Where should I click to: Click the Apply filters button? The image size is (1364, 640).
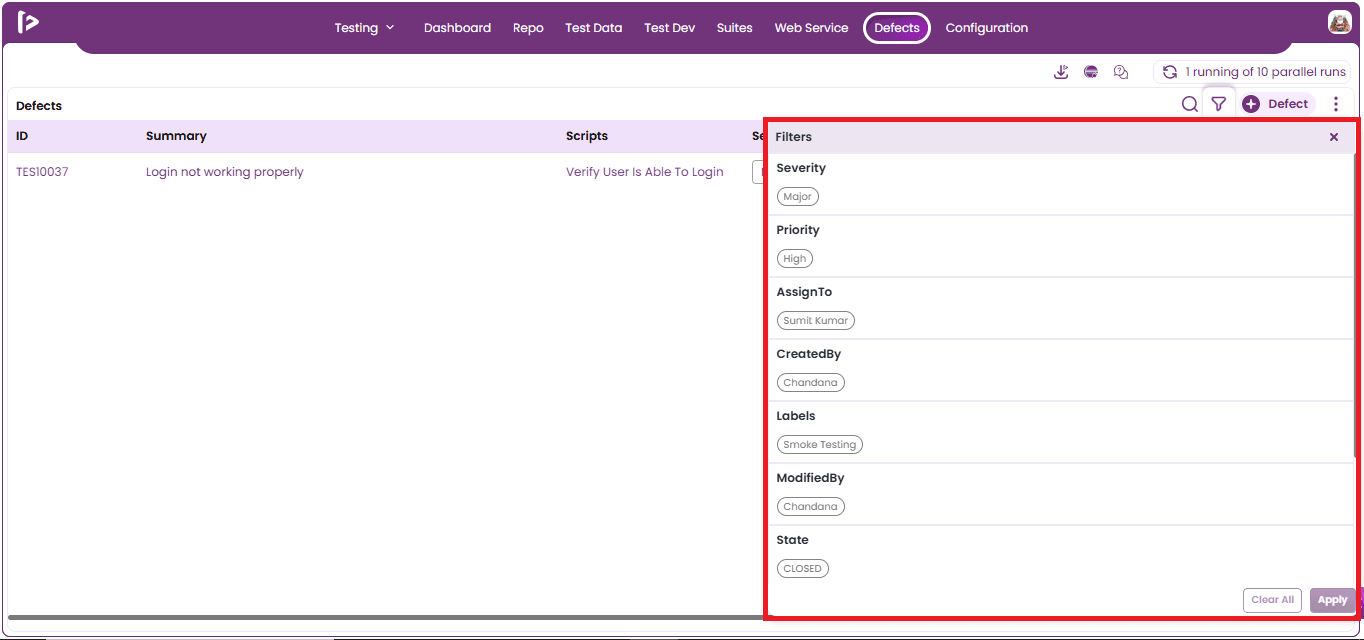coord(1332,600)
